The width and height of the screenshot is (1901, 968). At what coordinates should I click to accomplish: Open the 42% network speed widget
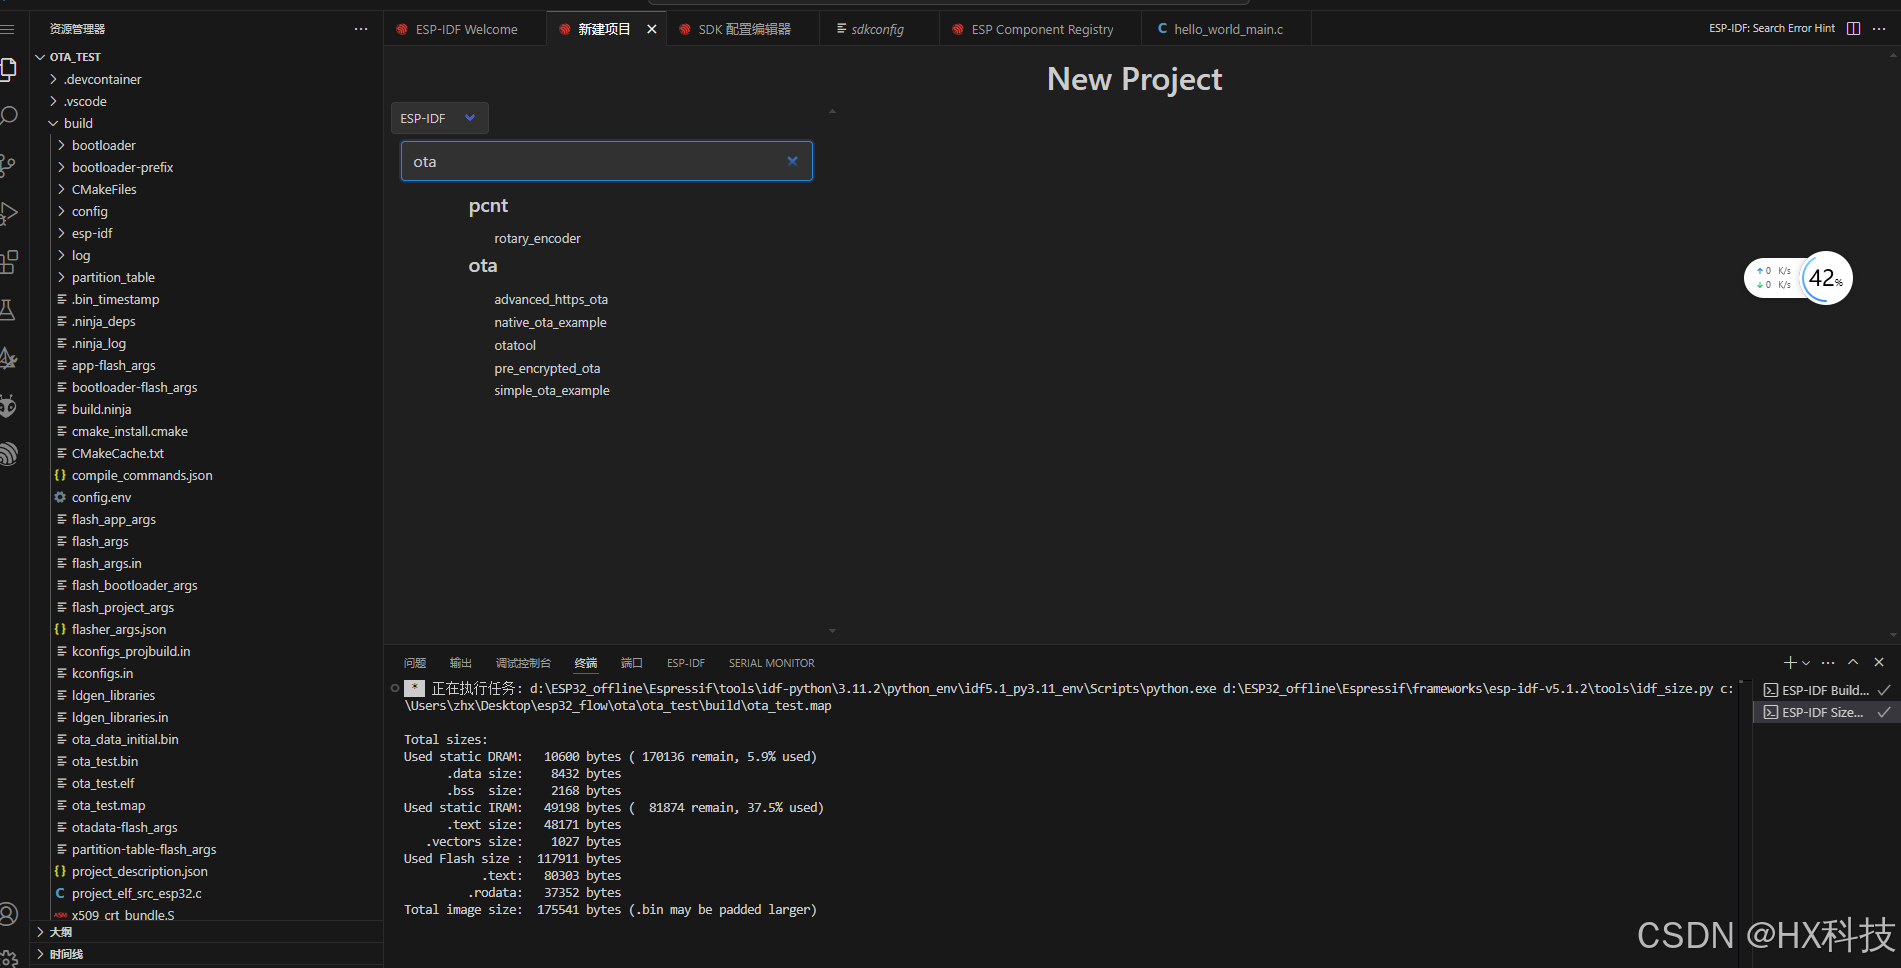[x=1826, y=278]
